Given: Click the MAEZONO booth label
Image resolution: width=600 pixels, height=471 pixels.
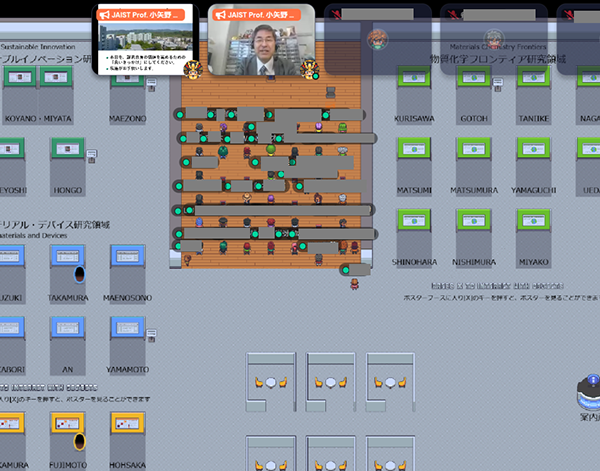Looking at the screenshot, I should click(127, 119).
